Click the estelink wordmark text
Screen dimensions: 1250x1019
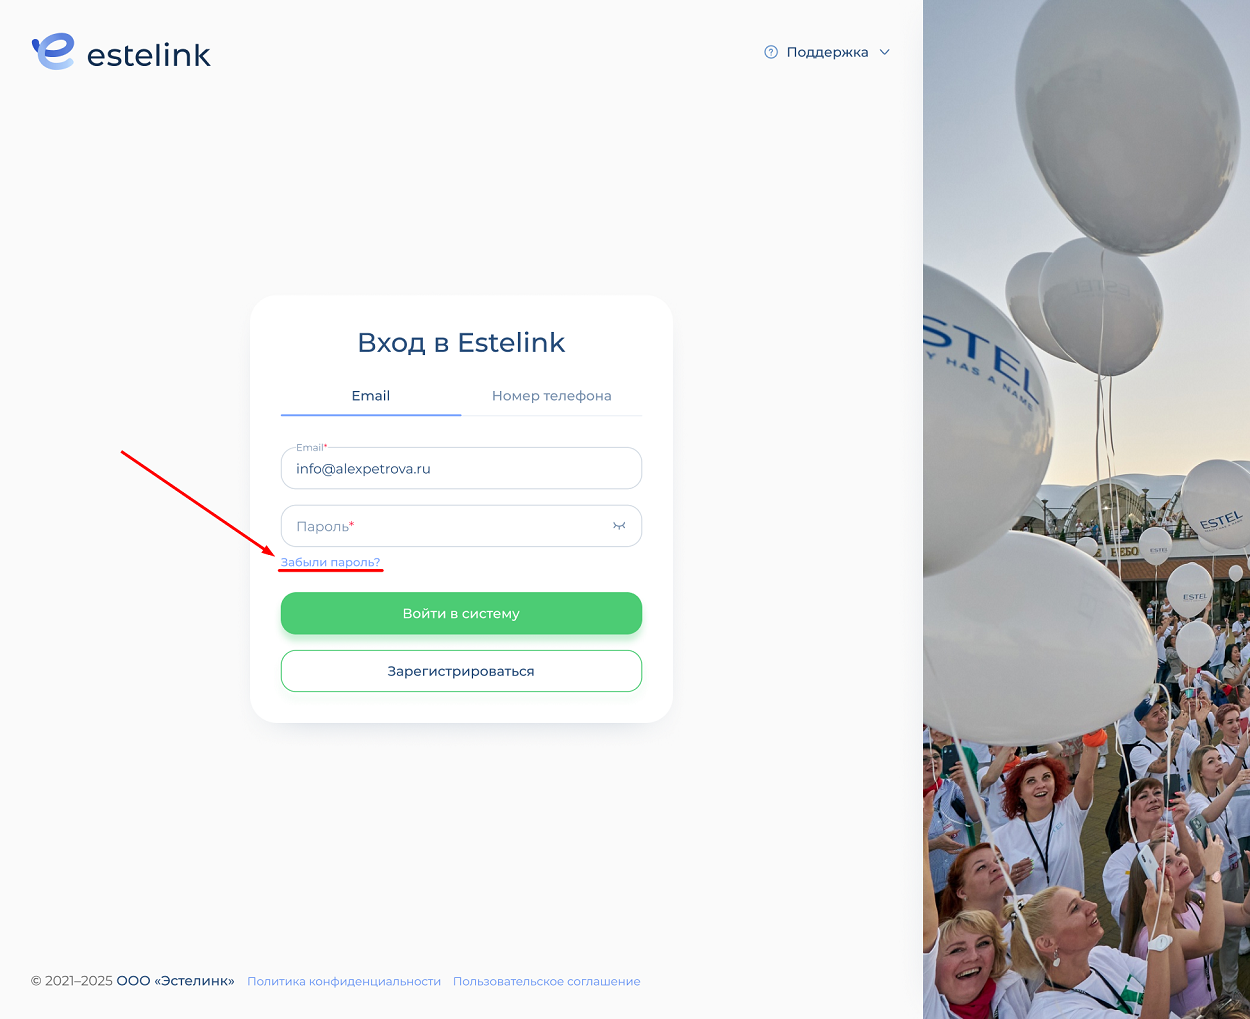(x=149, y=55)
